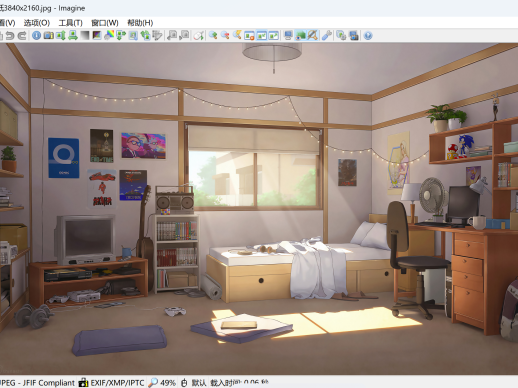The width and height of the screenshot is (518, 388).
Task: Open the 工具(T) menu
Action: coord(71,23)
